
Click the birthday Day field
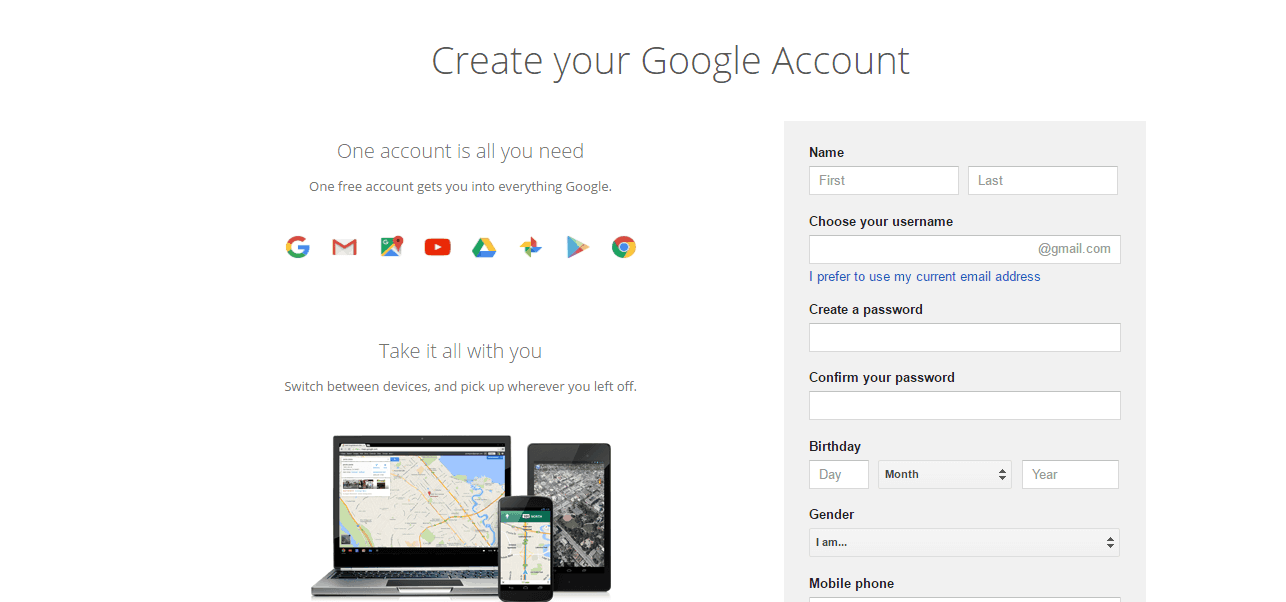click(839, 474)
